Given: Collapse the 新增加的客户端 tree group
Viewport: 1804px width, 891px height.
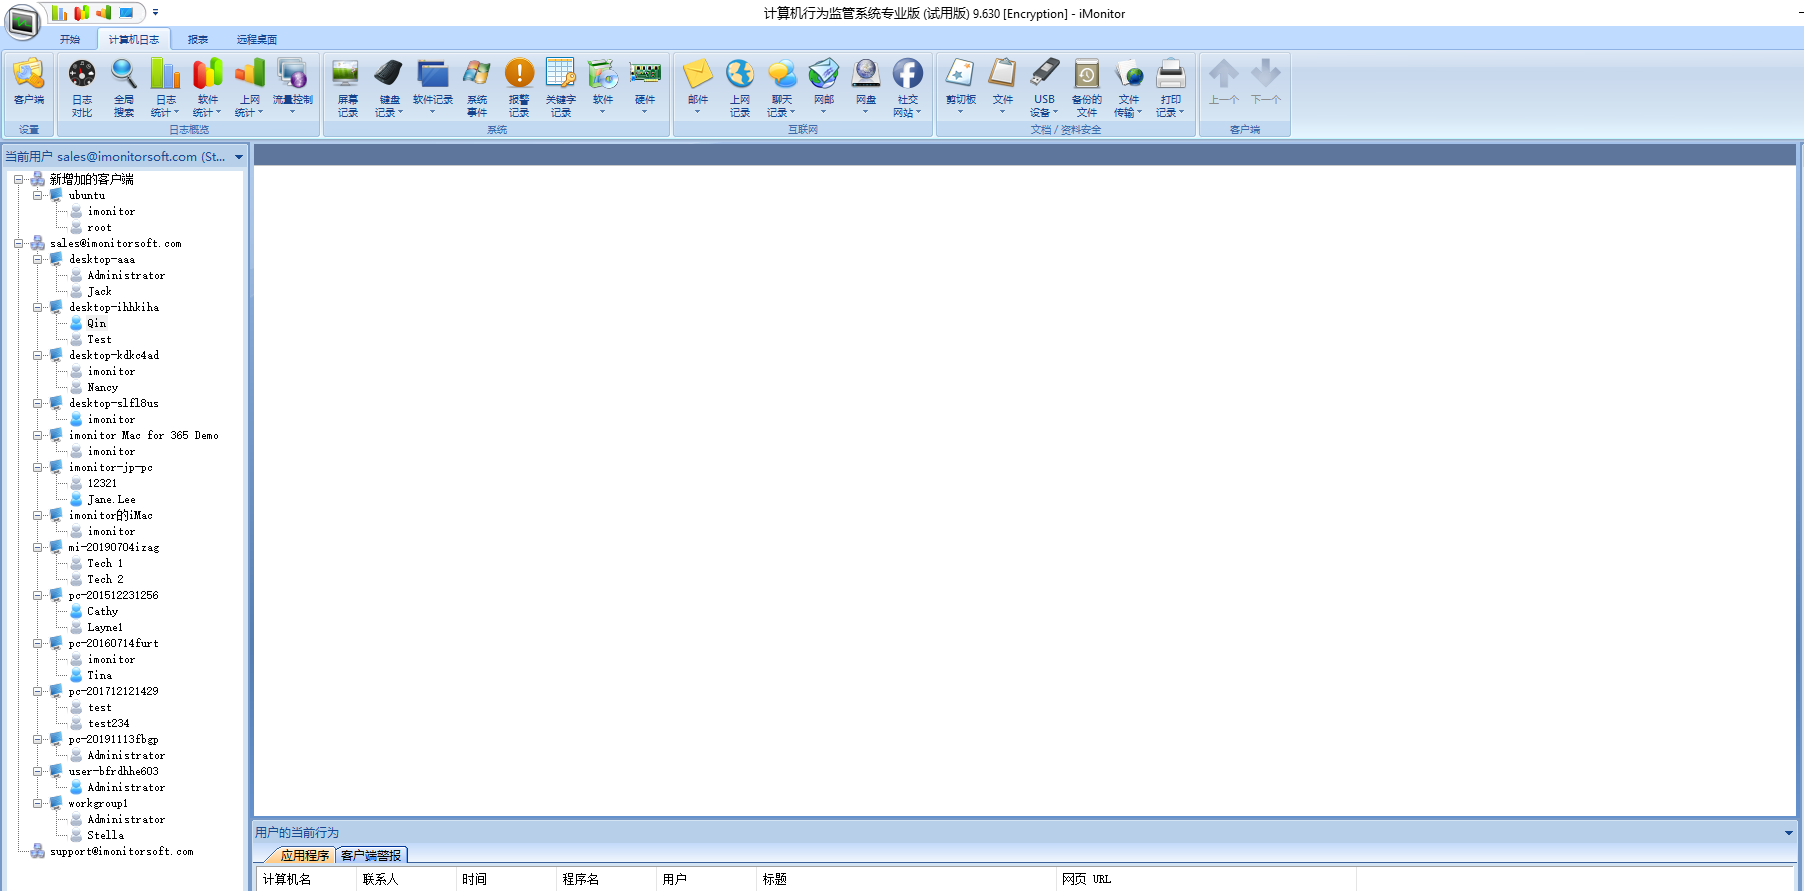Looking at the screenshot, I should [x=18, y=180].
